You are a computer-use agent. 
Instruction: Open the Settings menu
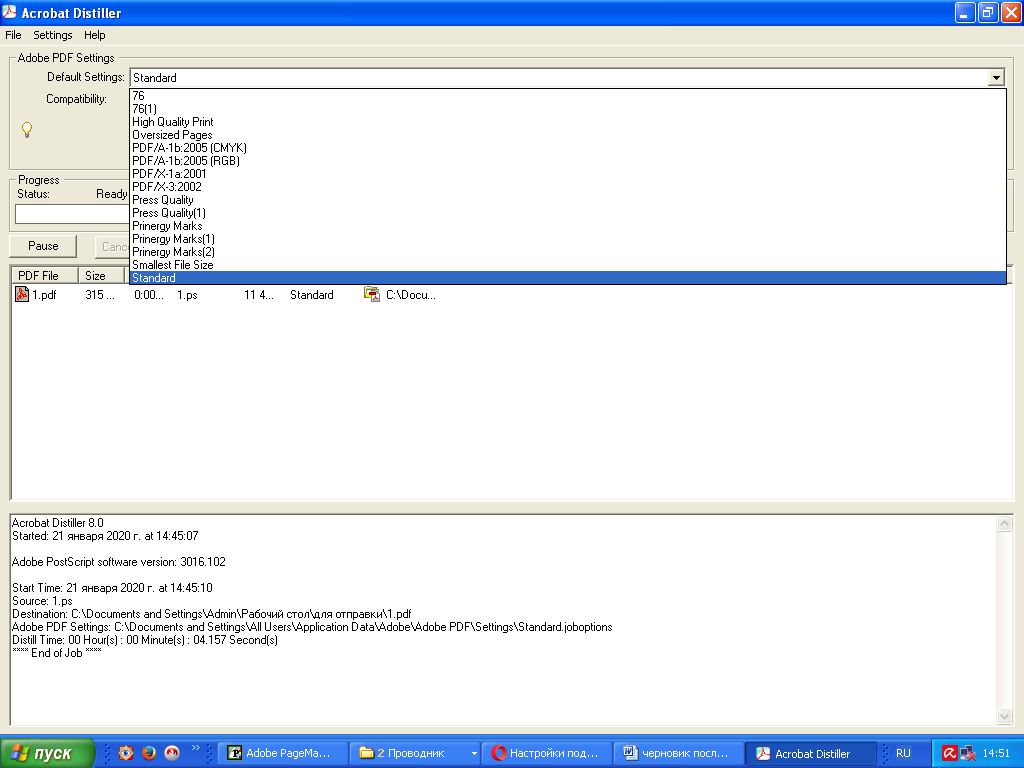52,35
